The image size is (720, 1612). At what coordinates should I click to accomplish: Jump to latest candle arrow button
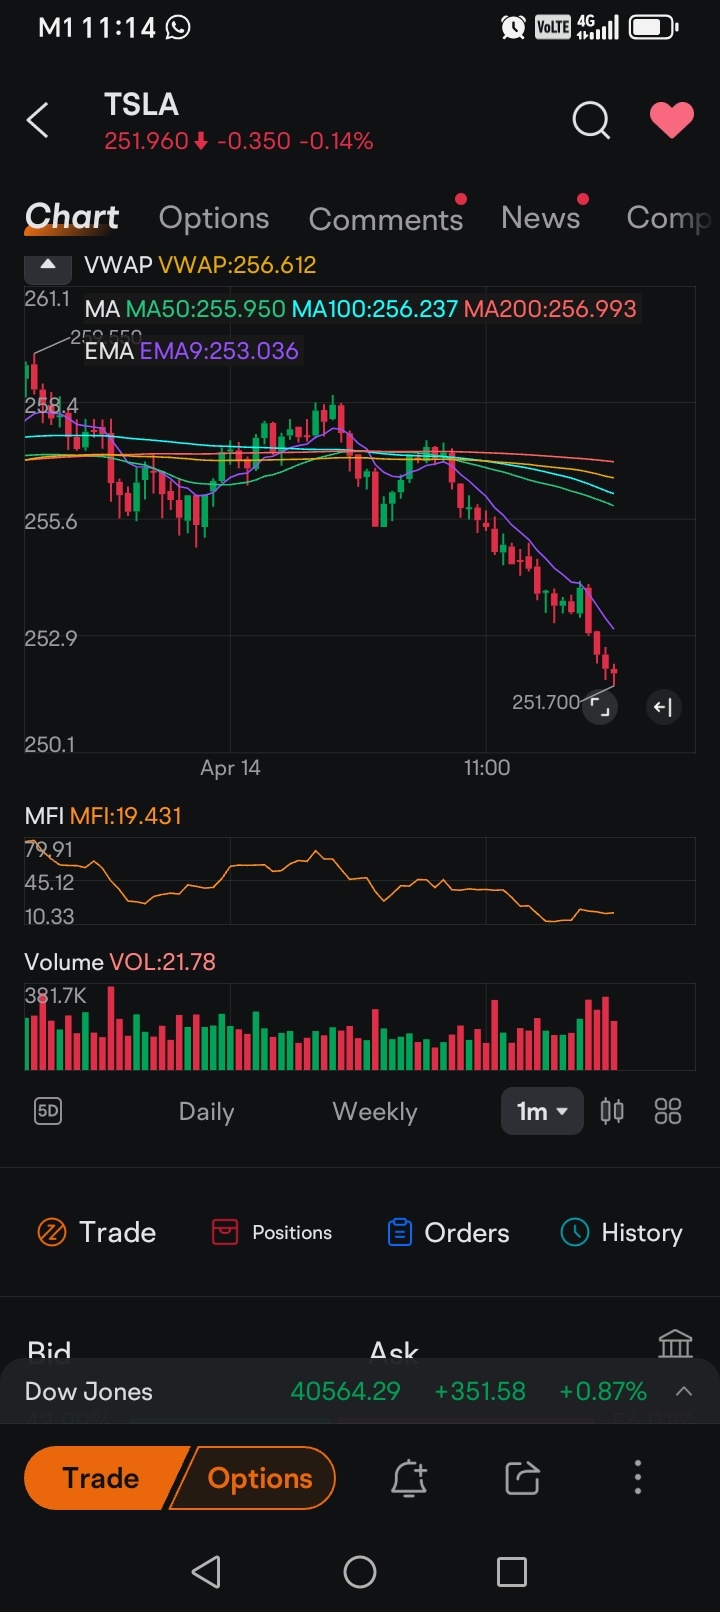663,707
